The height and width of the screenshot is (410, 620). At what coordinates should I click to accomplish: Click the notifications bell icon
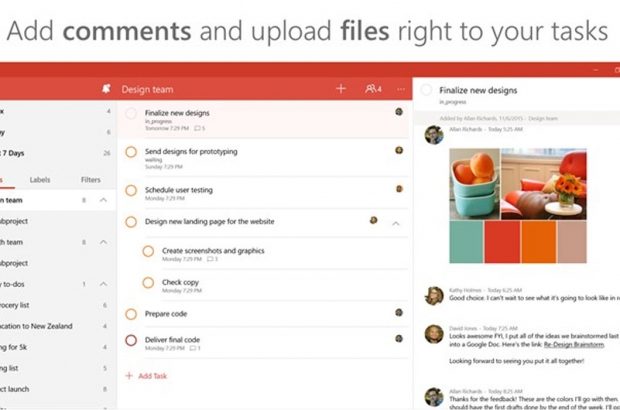105,89
